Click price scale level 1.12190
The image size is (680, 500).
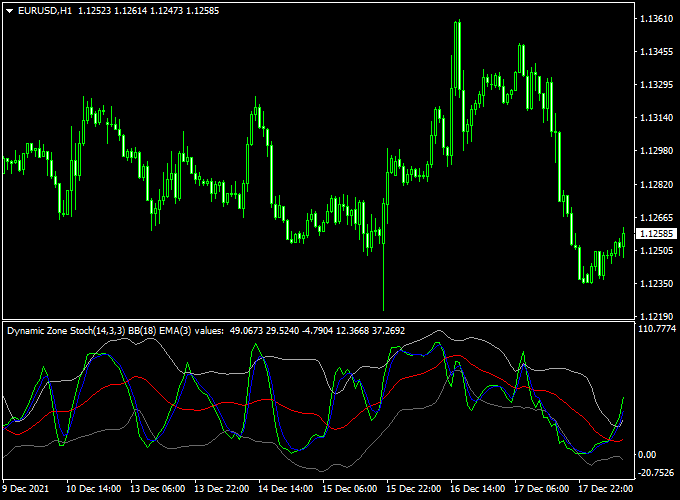coord(657,317)
